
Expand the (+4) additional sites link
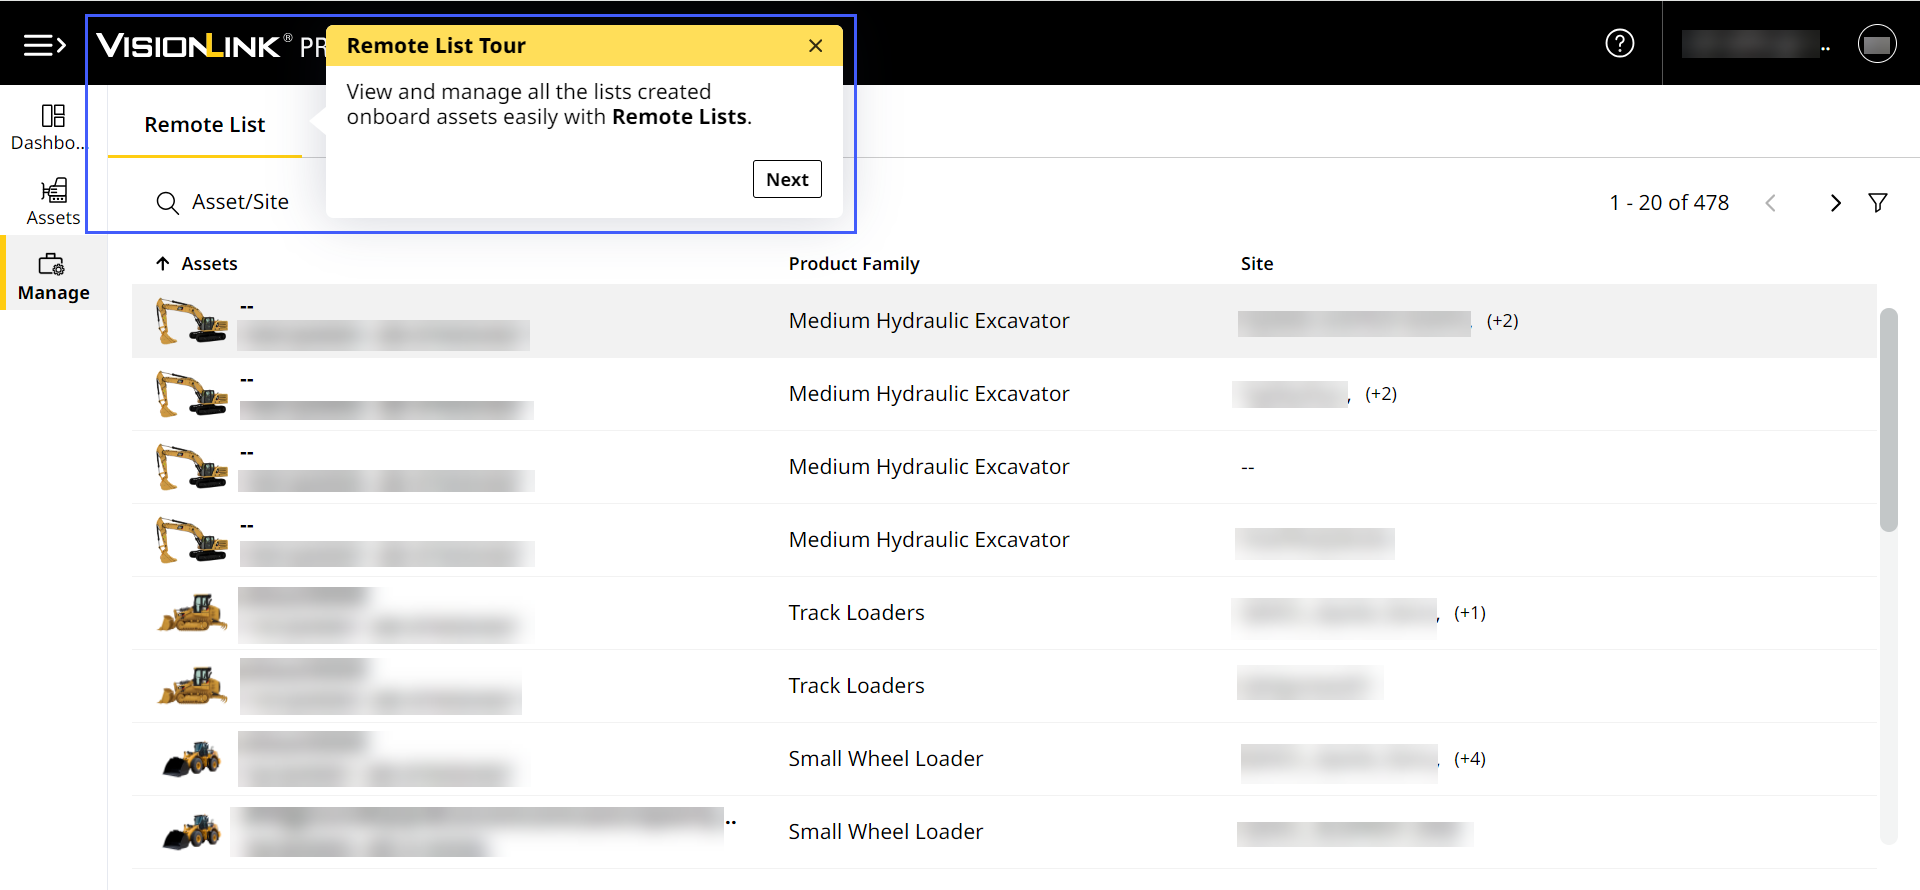1469,759
